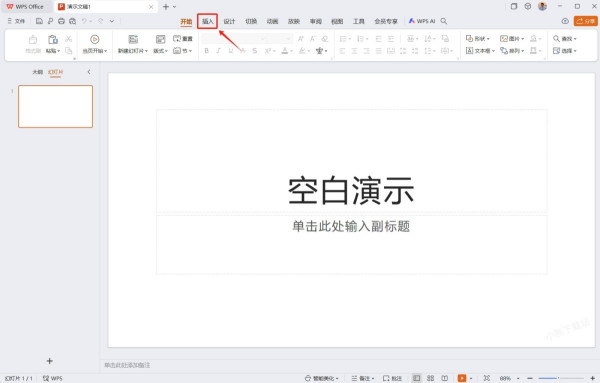The width and height of the screenshot is (600, 383).
Task: Click the bulleted list icon
Action: pyautogui.click(x=343, y=39)
